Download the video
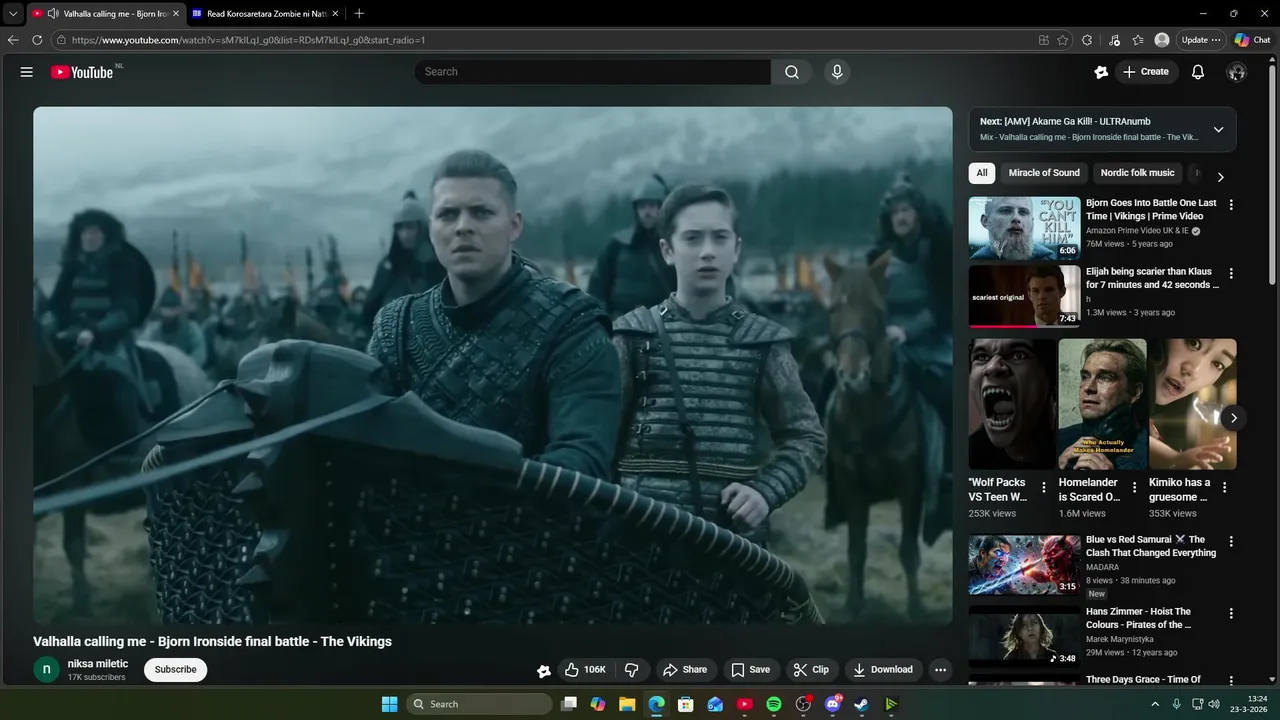The image size is (1280, 720). [883, 670]
